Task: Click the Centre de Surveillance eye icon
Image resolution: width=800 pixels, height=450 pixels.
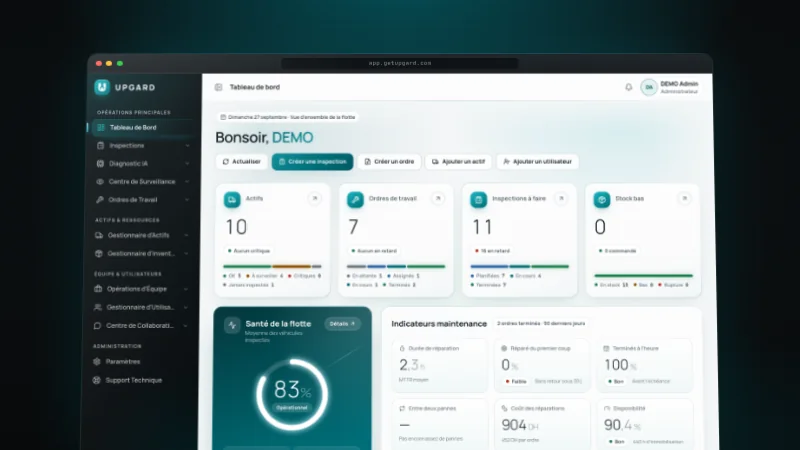Action: coord(100,182)
